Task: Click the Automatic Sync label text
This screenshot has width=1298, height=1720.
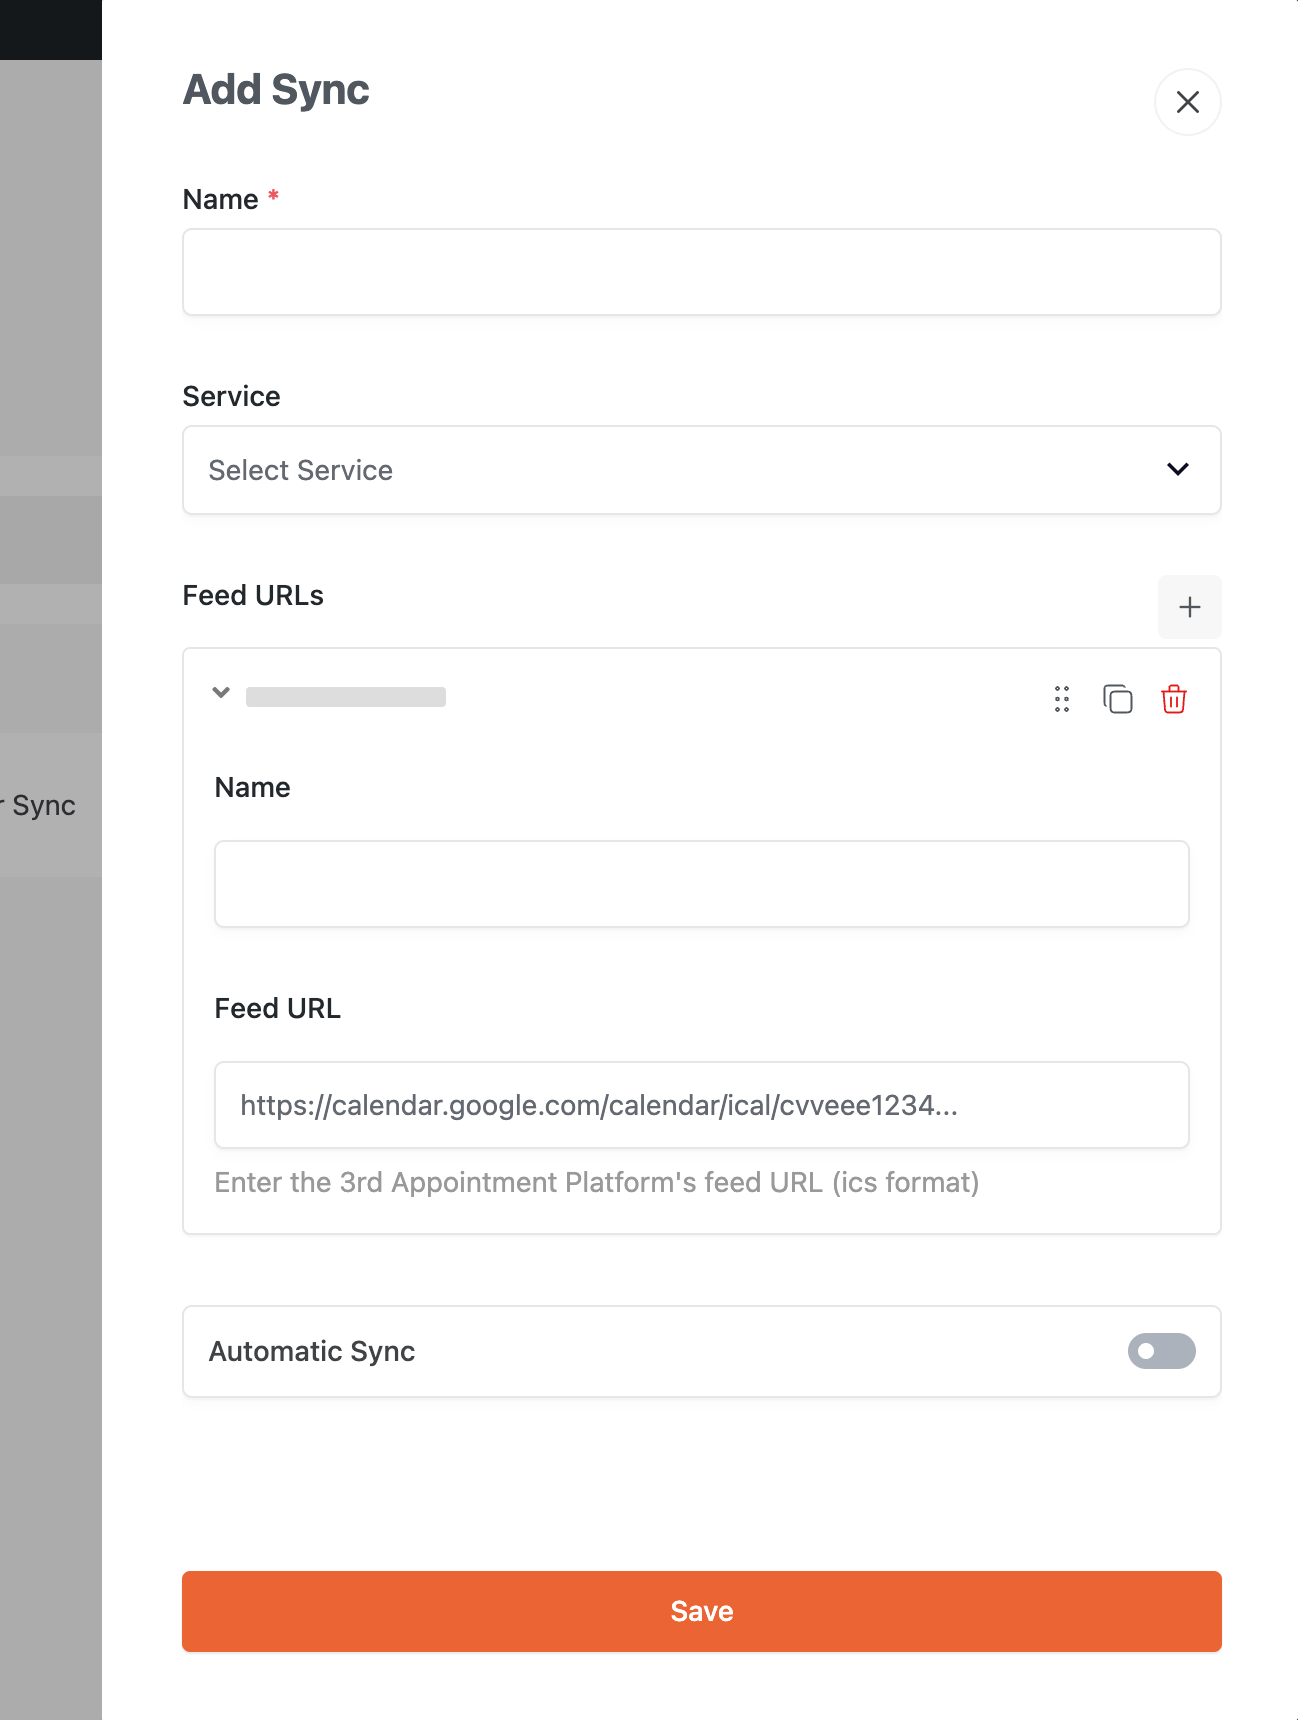Action: (312, 1351)
